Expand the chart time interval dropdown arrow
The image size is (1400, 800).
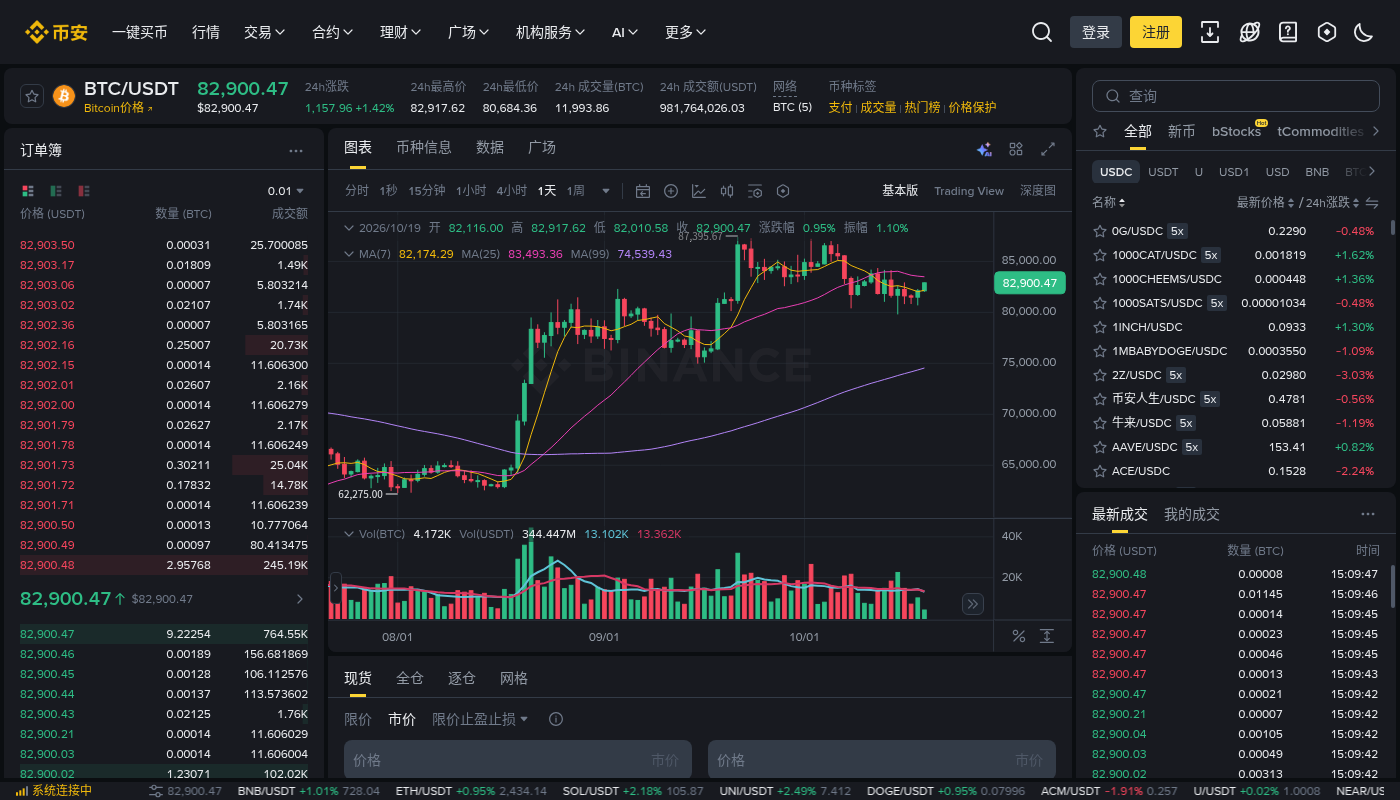point(605,191)
